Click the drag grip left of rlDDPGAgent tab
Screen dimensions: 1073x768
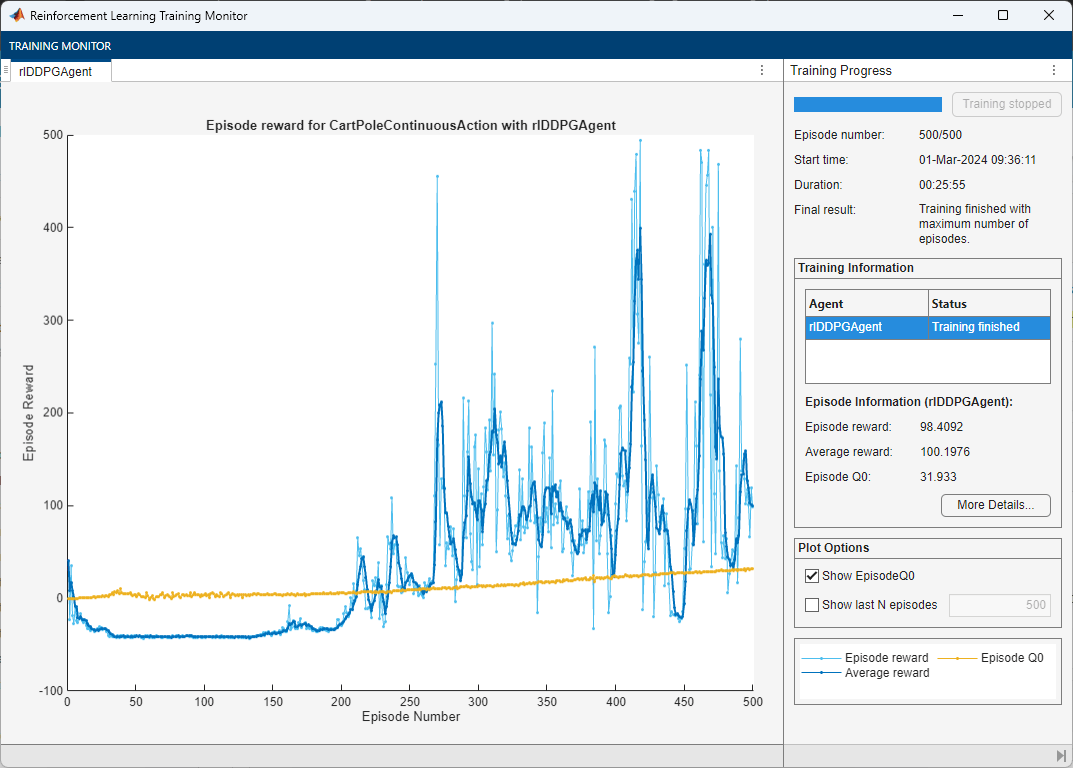coord(6,71)
